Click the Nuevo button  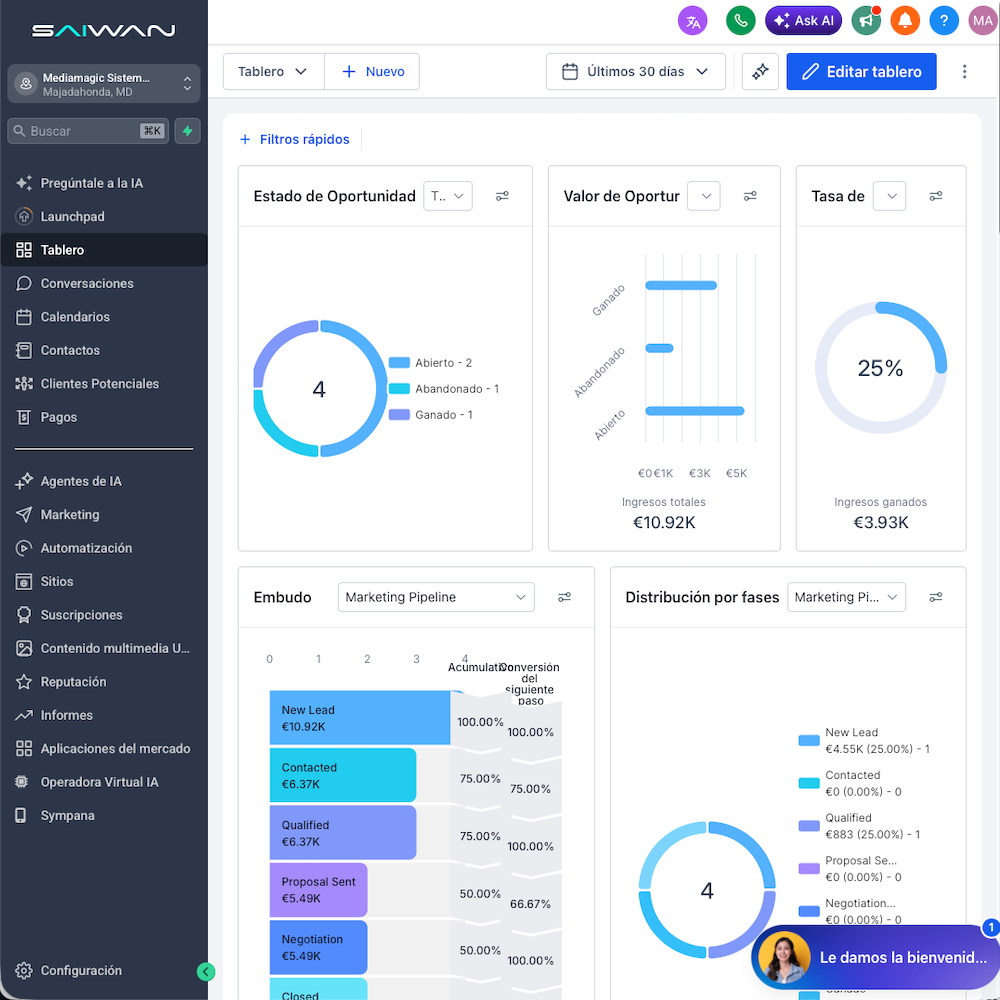pyautogui.click(x=372, y=71)
